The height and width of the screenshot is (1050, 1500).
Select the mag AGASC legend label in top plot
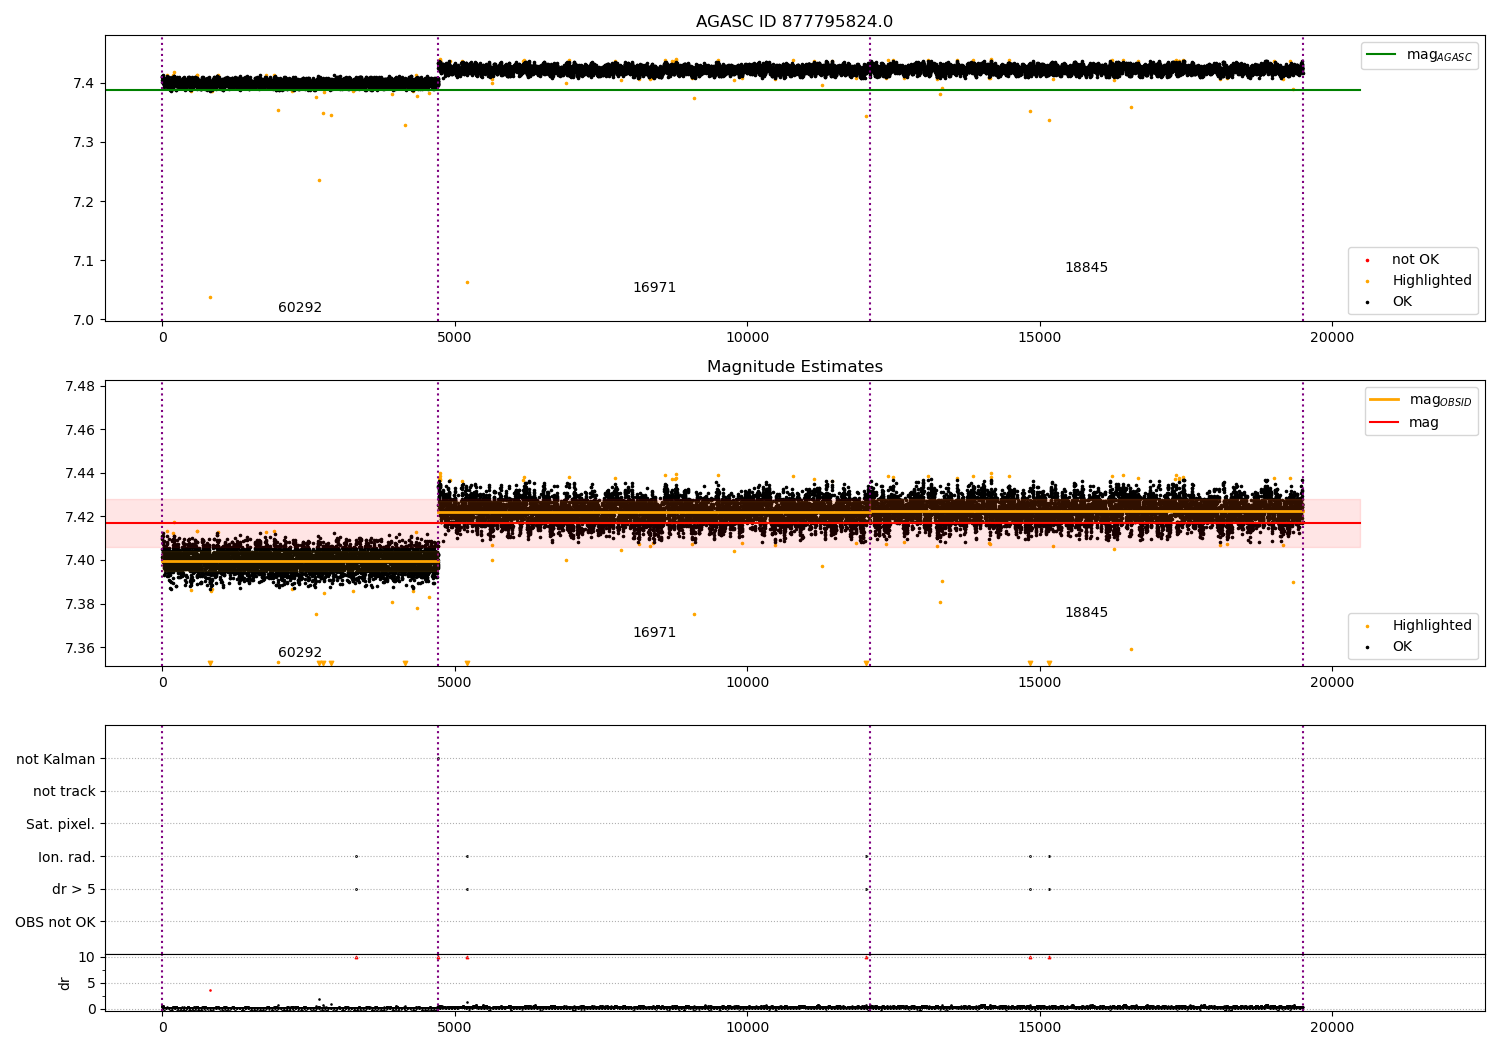coord(1439,55)
